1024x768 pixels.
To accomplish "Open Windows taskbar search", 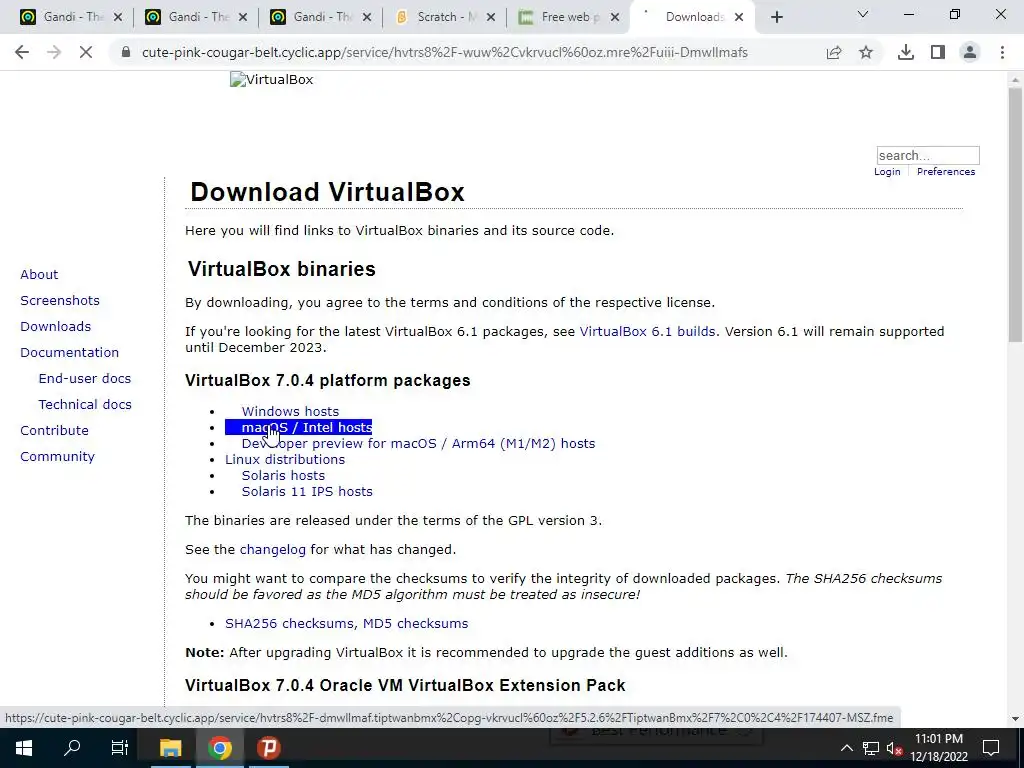I will (72, 748).
